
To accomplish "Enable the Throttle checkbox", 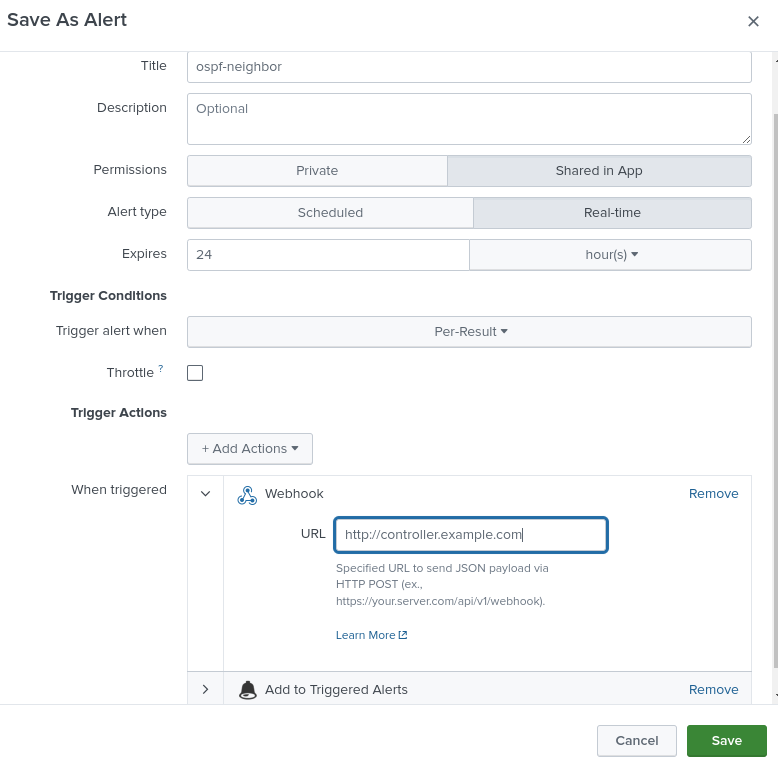I will (x=195, y=373).
